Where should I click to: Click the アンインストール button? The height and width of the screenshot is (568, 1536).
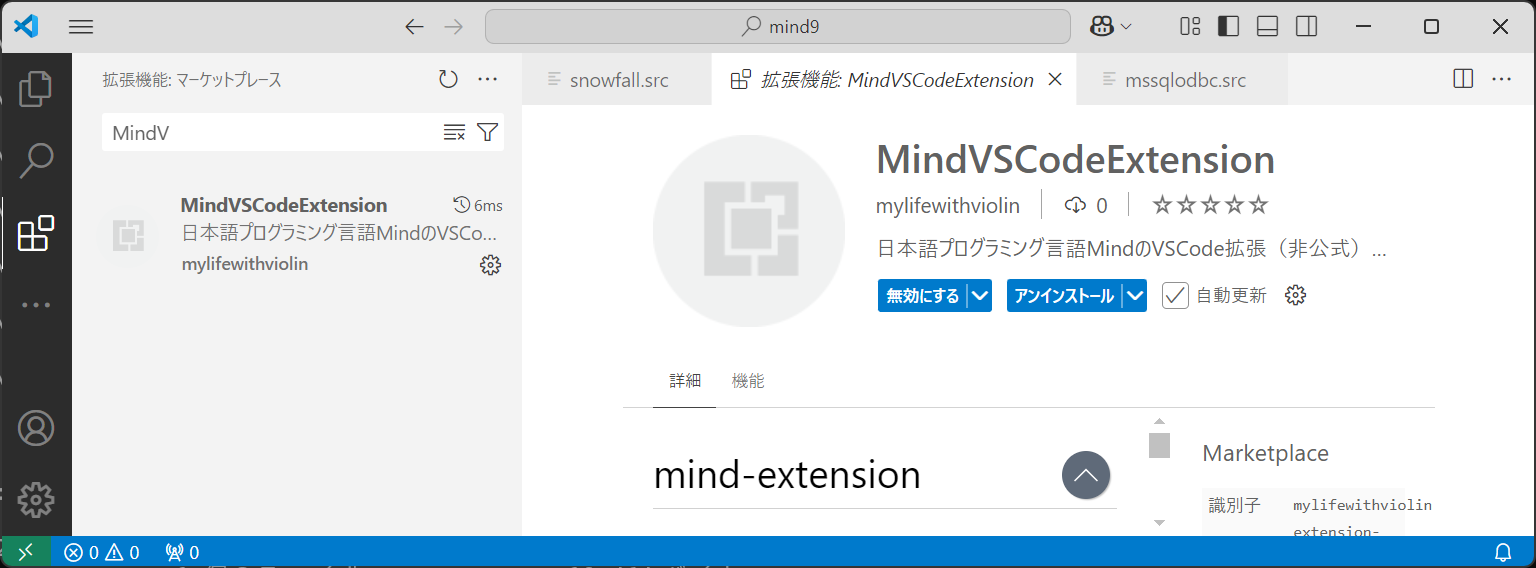pyautogui.click(x=1064, y=295)
